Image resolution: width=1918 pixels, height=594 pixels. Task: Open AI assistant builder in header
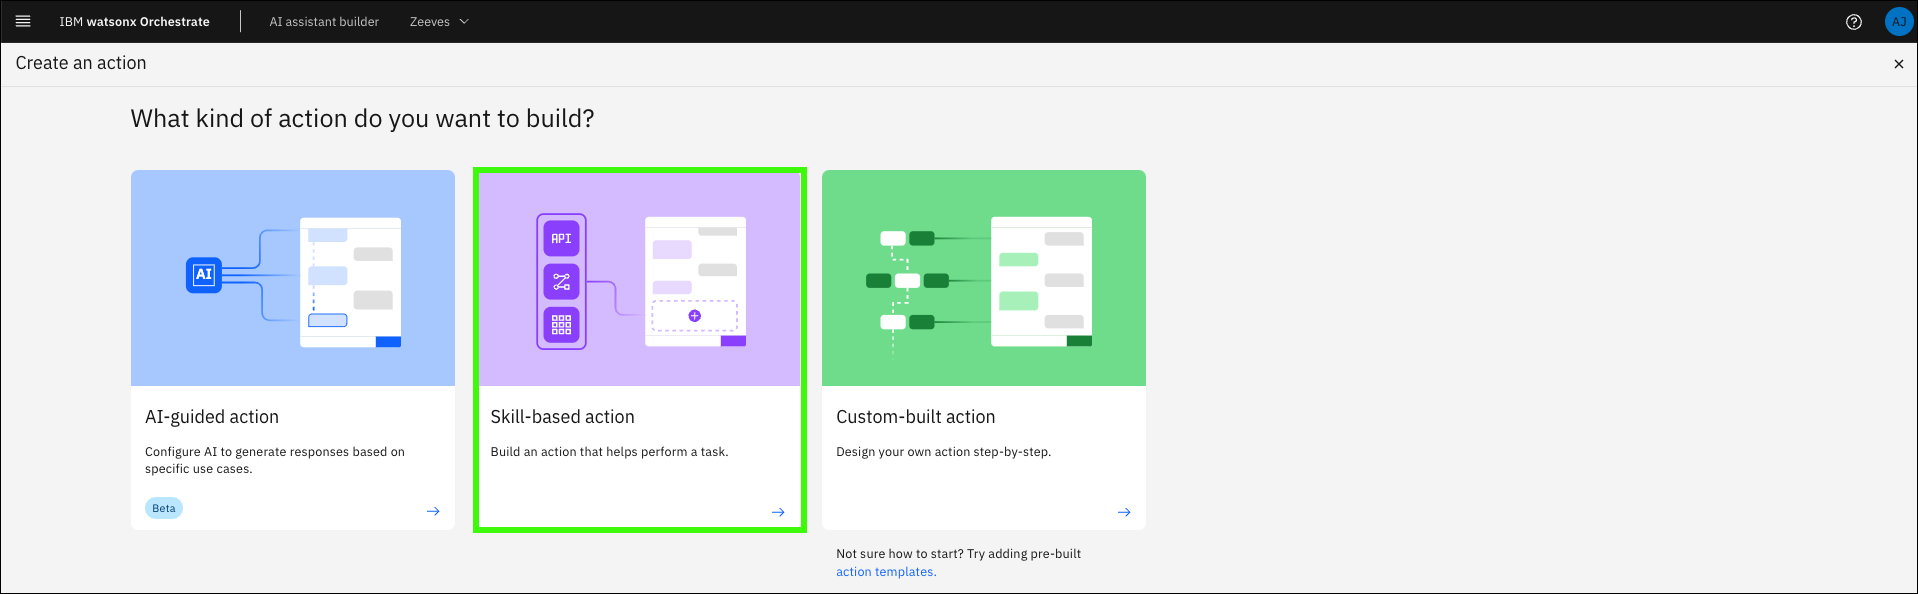tap(324, 22)
